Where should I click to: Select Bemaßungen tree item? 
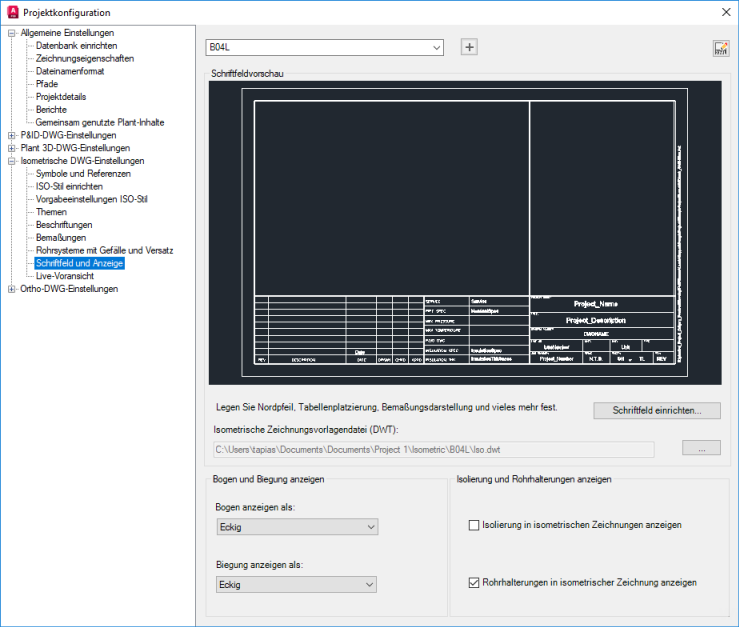tap(61, 238)
